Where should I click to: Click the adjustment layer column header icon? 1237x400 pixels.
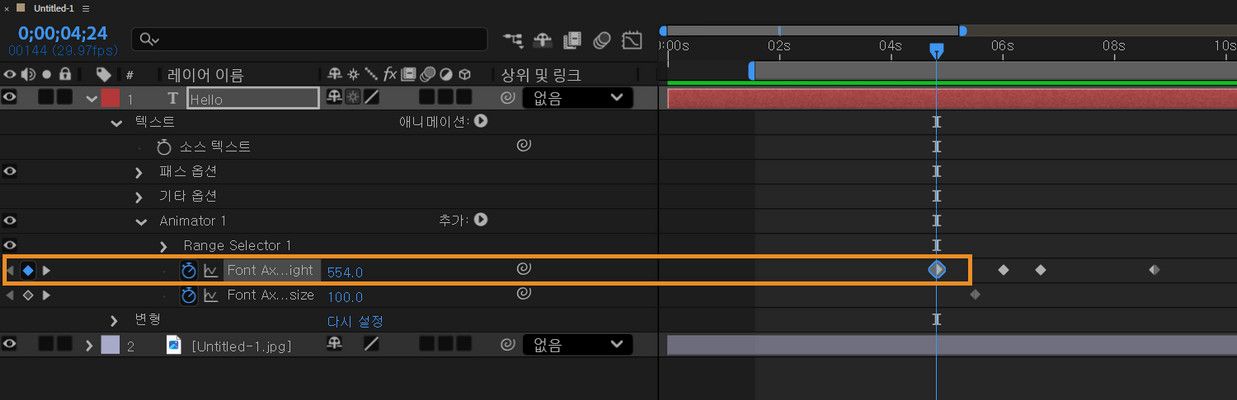[446, 75]
